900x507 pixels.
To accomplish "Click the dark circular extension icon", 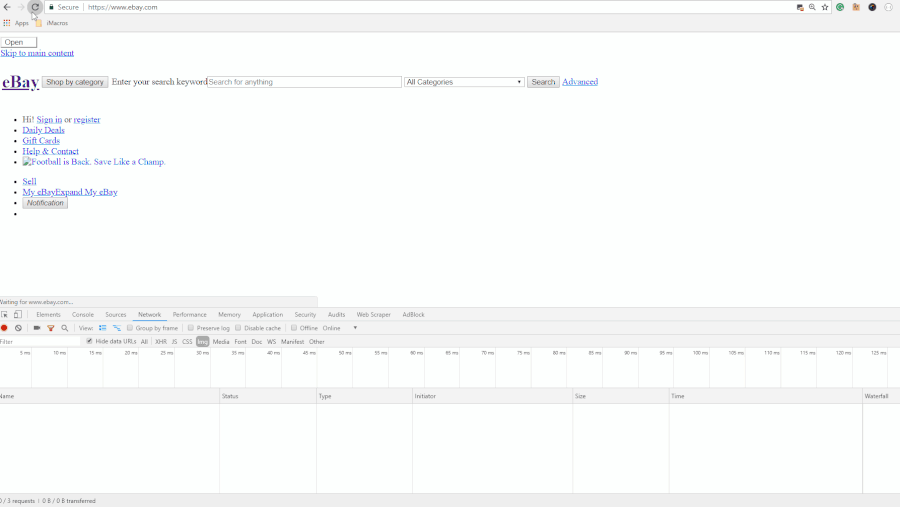I will click(872, 7).
